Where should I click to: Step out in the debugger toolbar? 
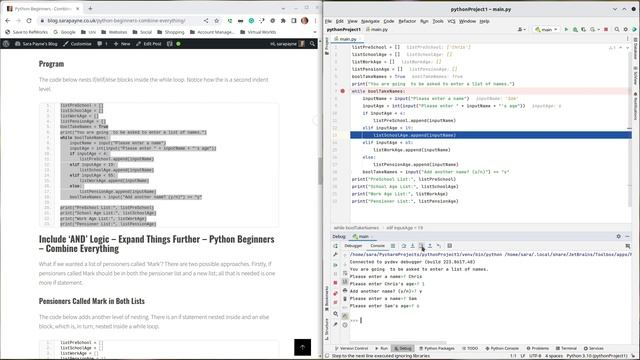pyautogui.click(x=430, y=246)
